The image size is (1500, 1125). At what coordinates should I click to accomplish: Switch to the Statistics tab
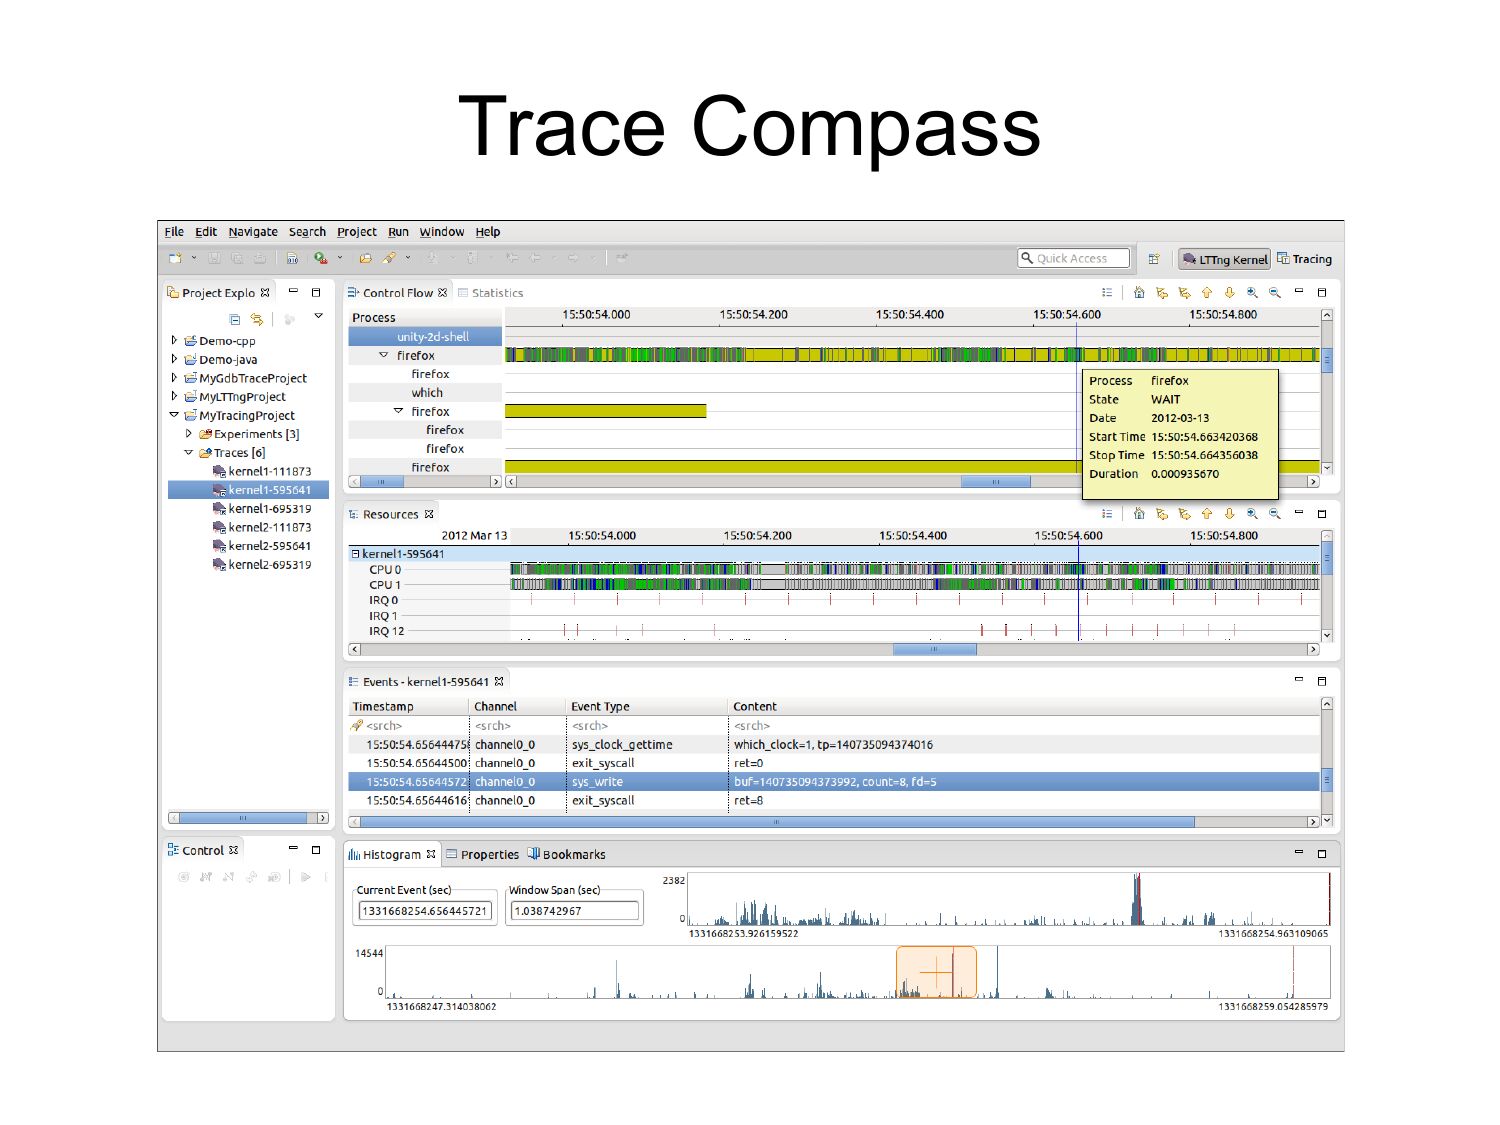(496, 293)
